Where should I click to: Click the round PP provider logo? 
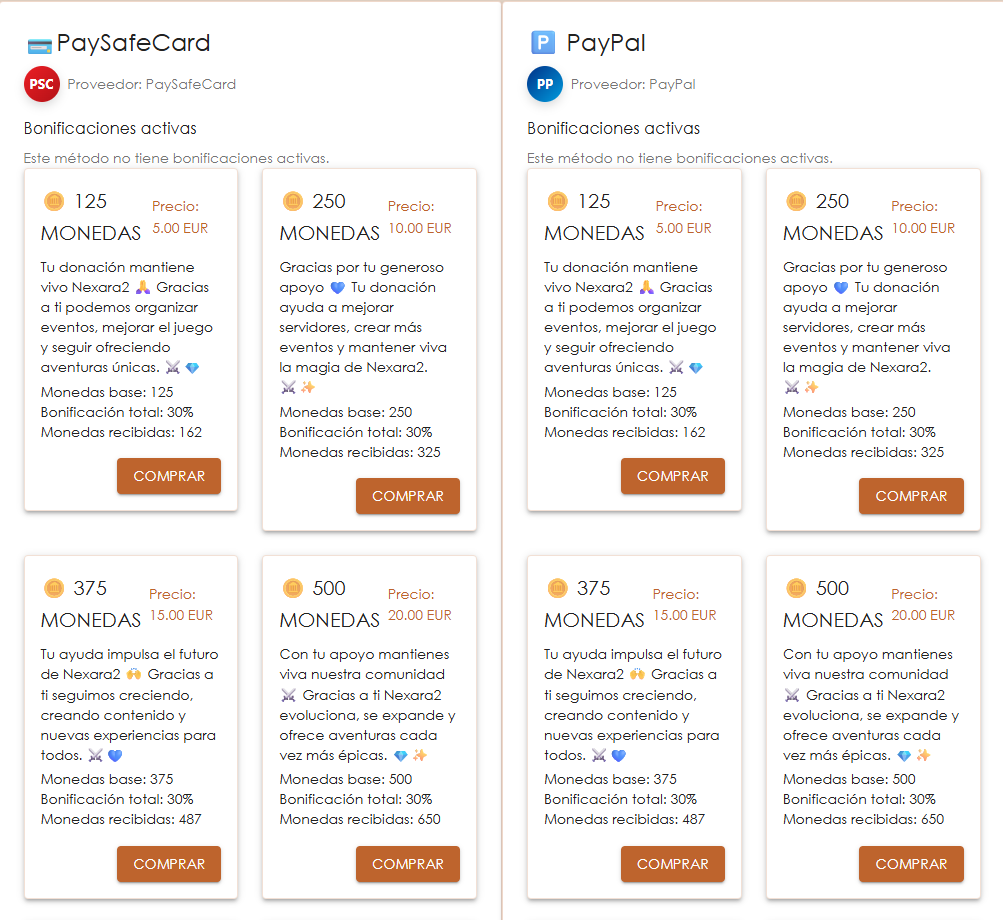point(545,85)
